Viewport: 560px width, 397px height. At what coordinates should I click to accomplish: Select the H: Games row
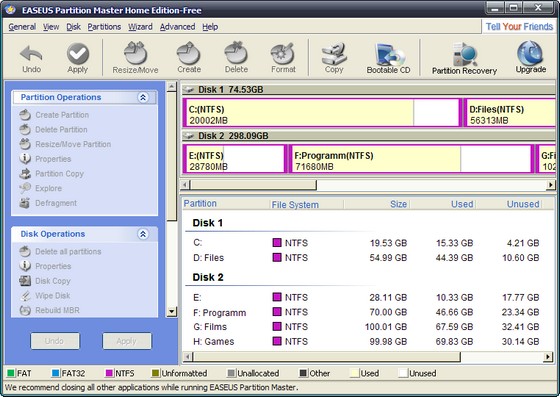coord(366,341)
